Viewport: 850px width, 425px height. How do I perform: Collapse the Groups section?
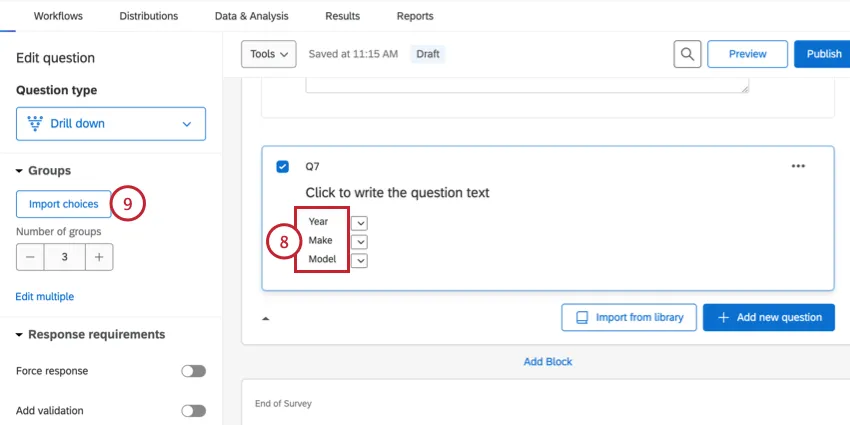[19, 171]
